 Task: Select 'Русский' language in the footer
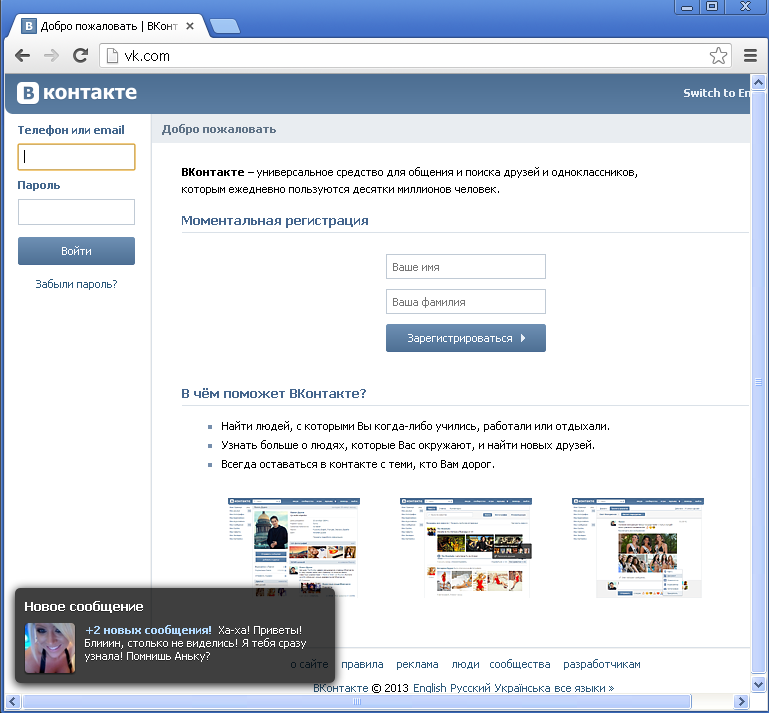coord(471,688)
